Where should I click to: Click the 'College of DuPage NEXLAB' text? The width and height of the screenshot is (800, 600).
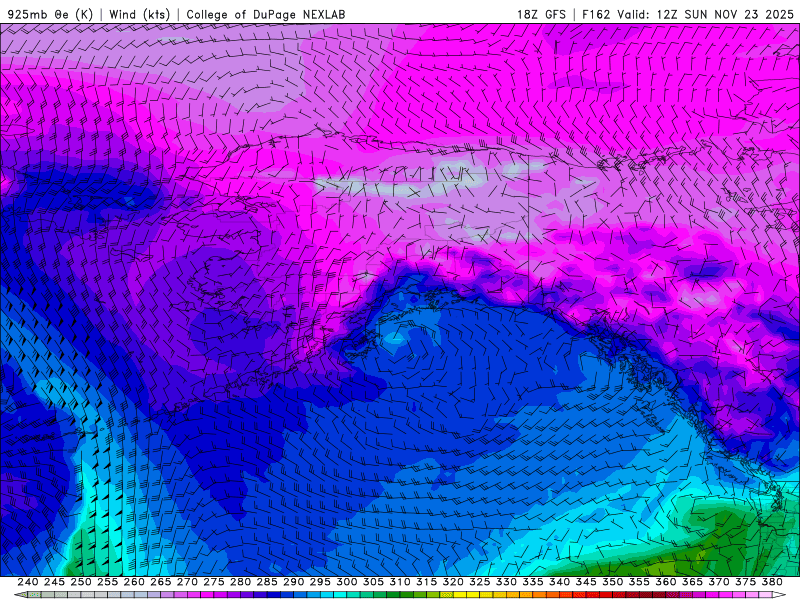[266, 14]
